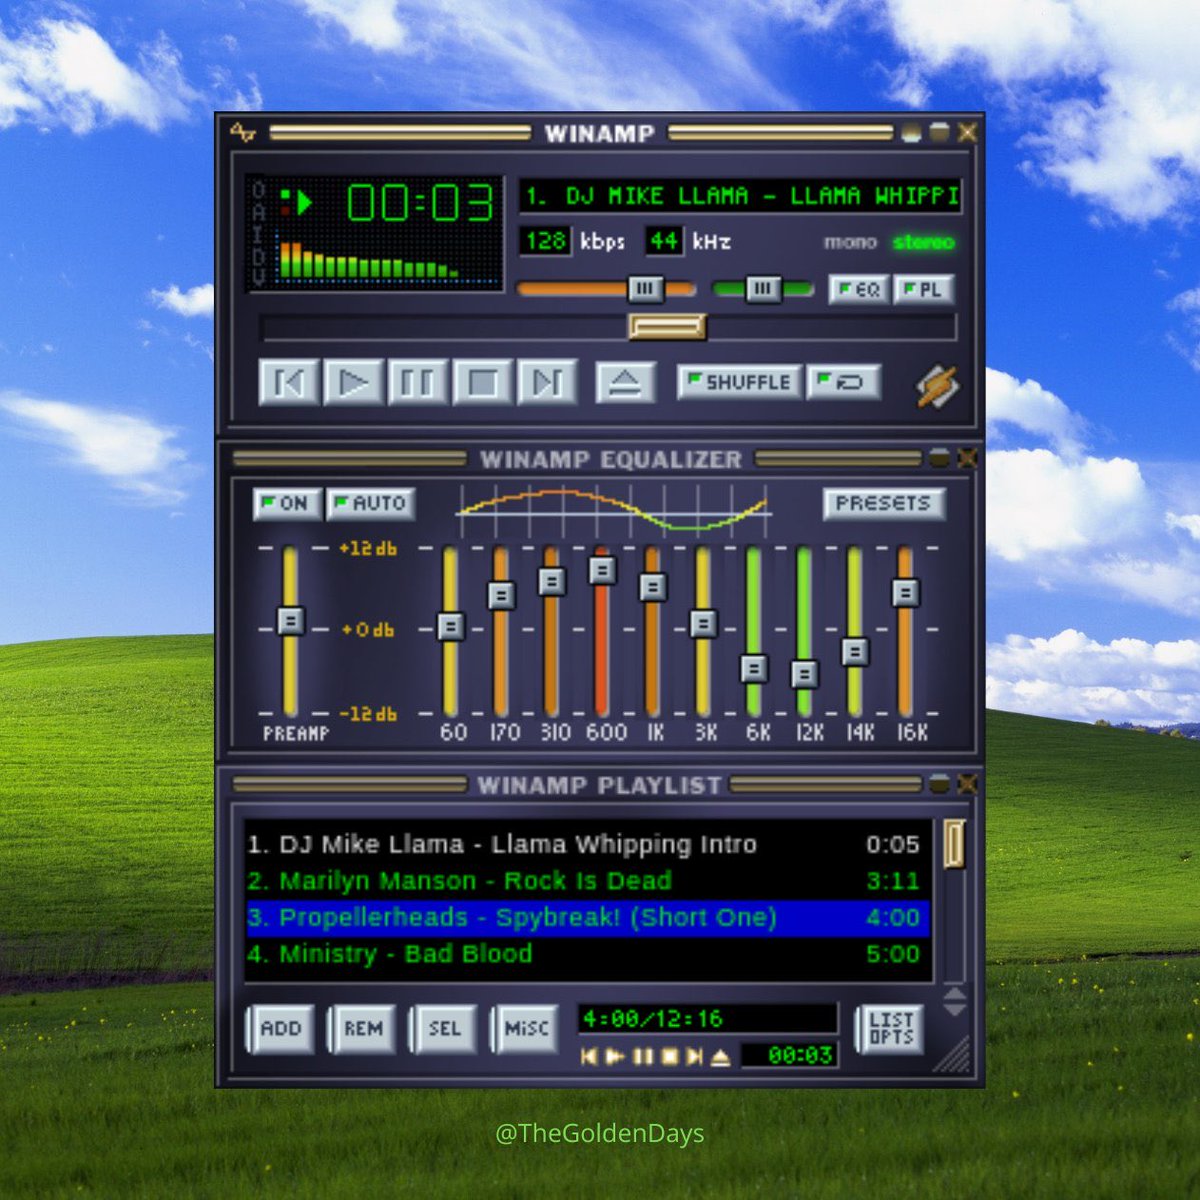This screenshot has height=1200, width=1200.
Task: Click the playlist mini Next button
Action: coord(694,1056)
